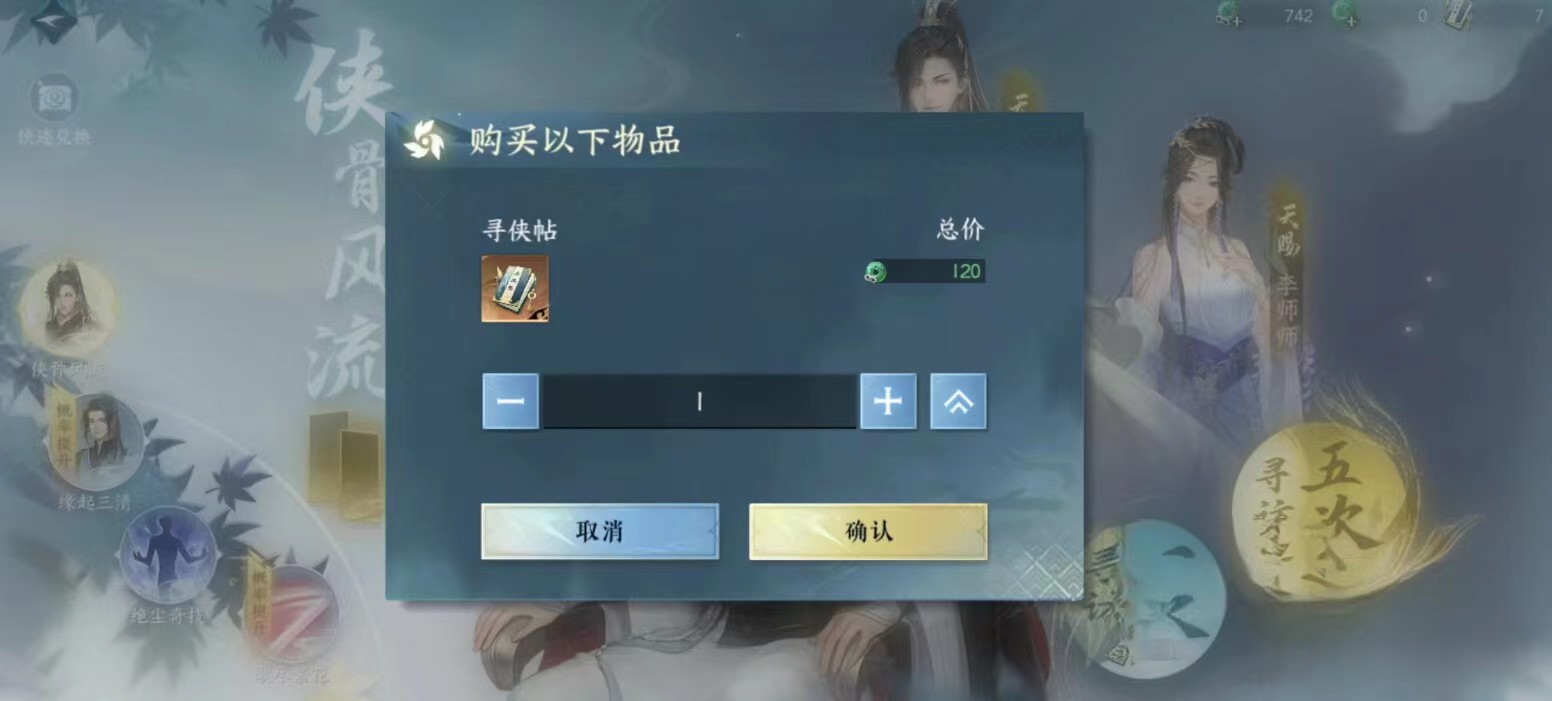
Task: Select the topmost hero portrait banner
Action: click(x=69, y=310)
